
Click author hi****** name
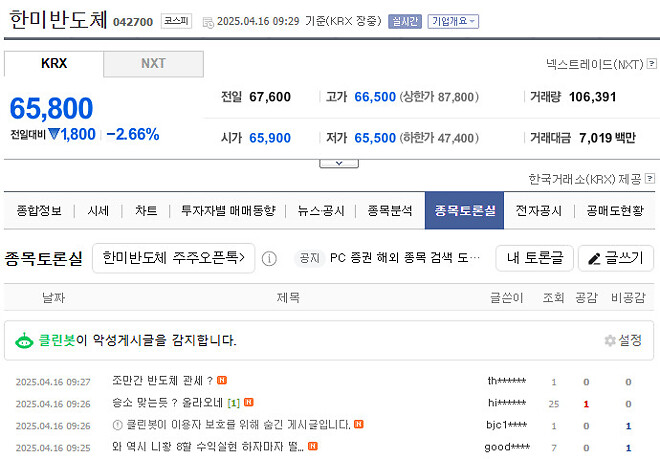(506, 403)
